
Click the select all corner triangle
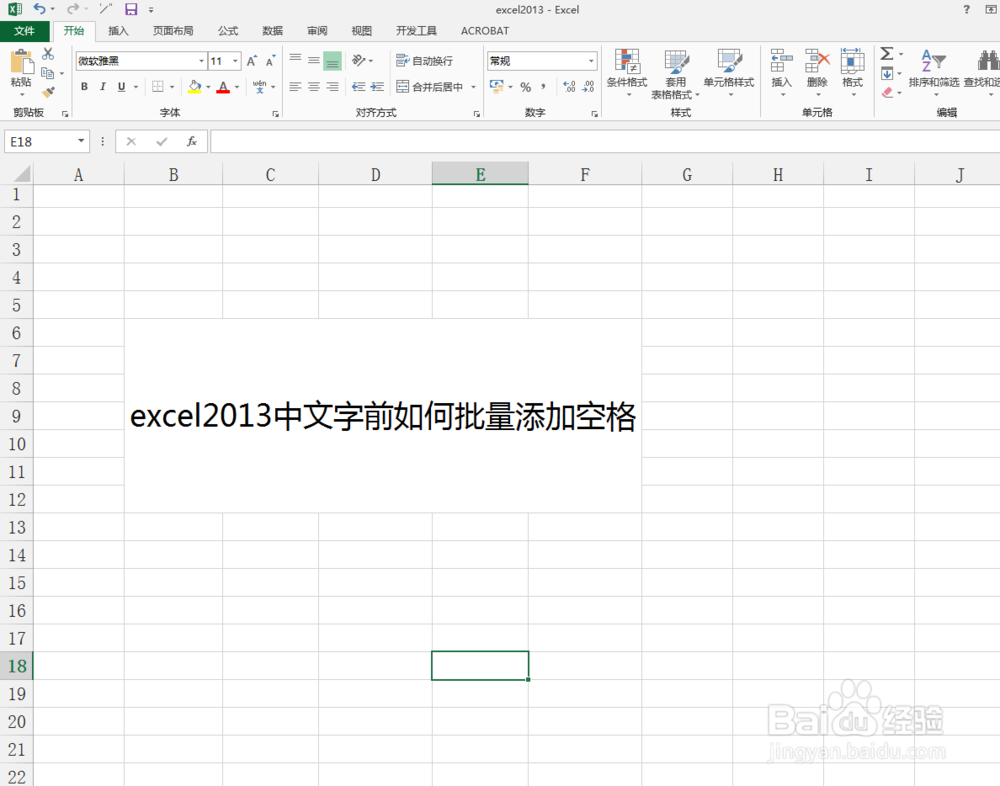(x=21, y=174)
